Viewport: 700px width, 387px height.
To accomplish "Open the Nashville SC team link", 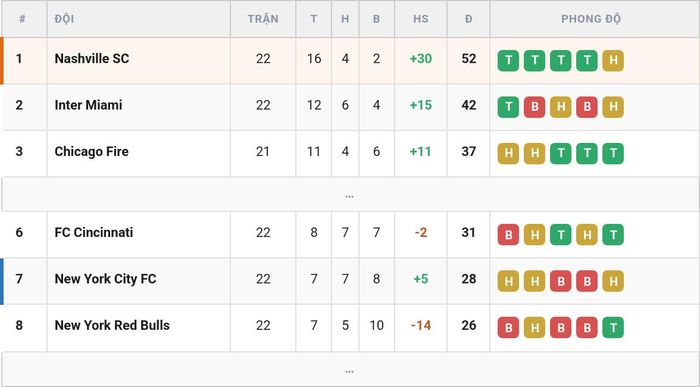I will pos(92,58).
